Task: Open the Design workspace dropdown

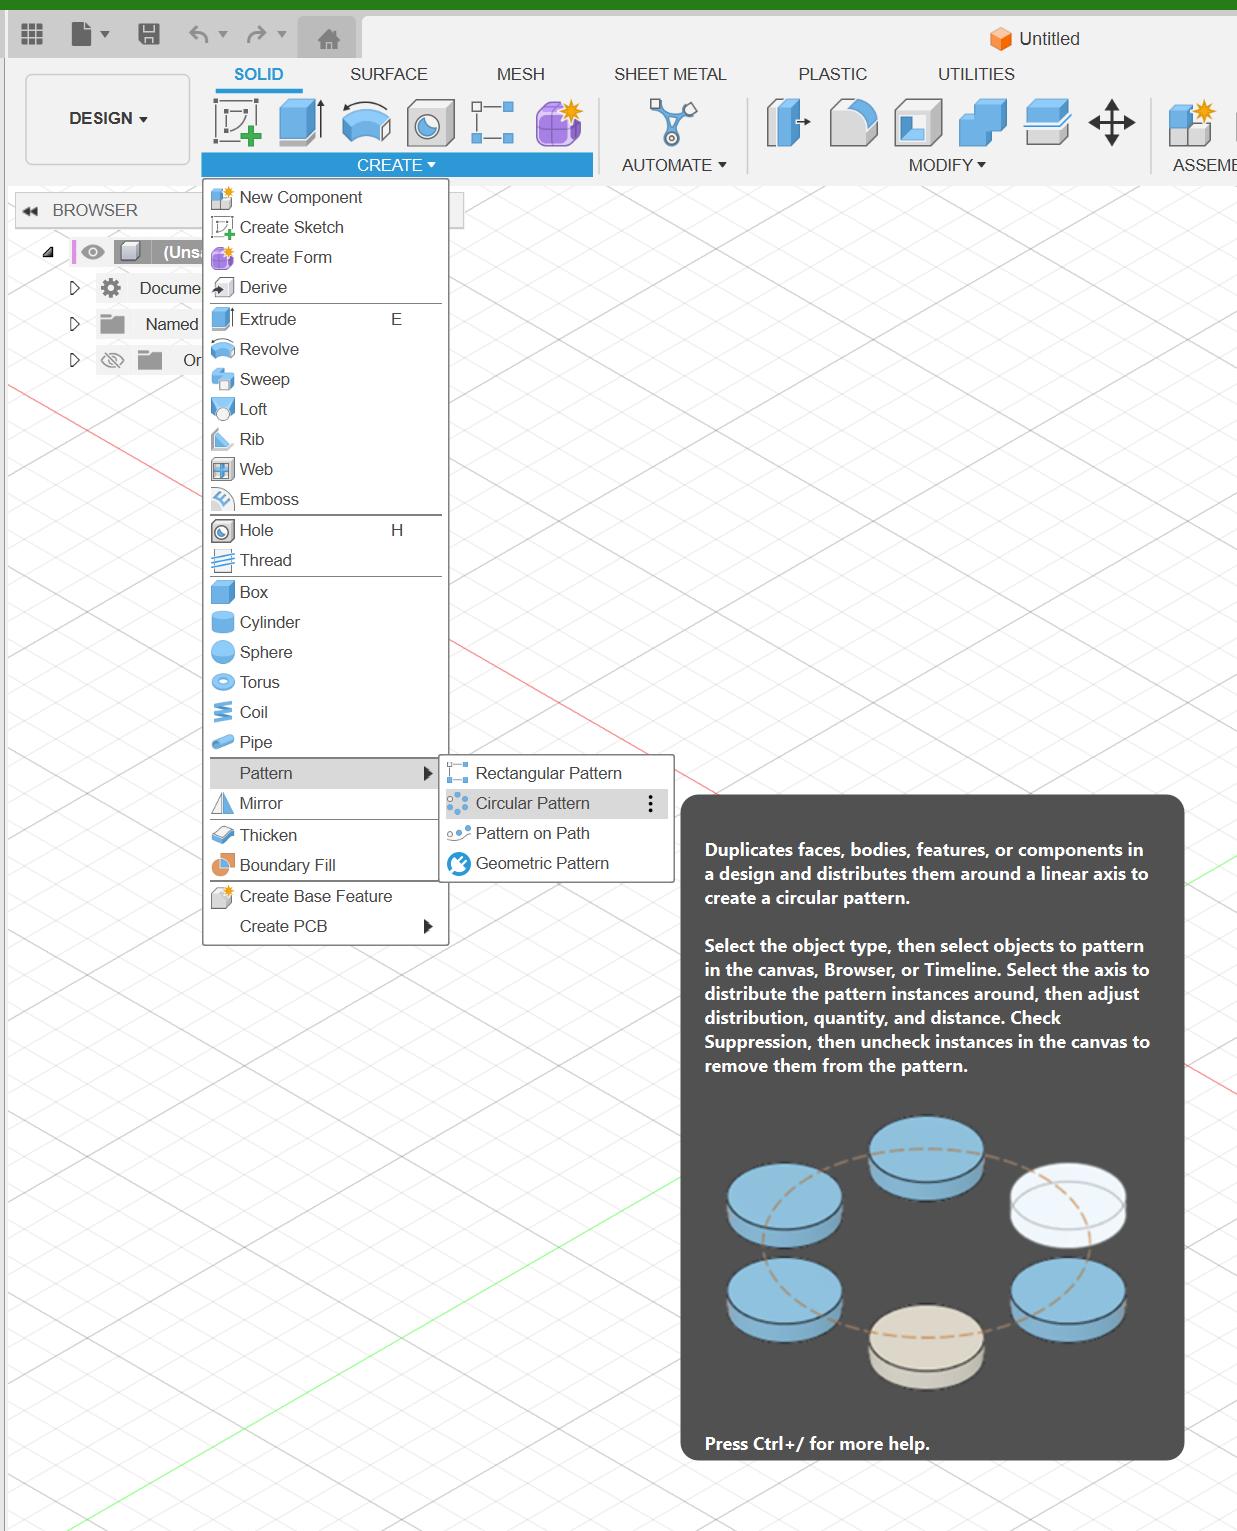Action: (107, 118)
